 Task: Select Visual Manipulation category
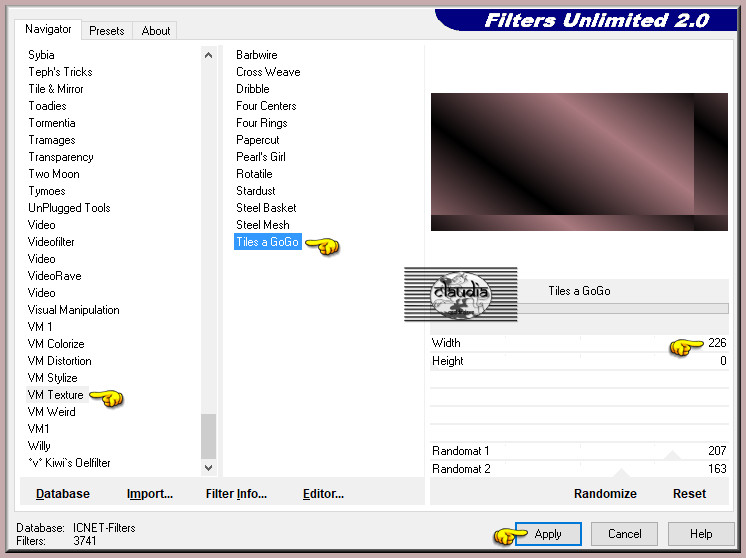[74, 310]
